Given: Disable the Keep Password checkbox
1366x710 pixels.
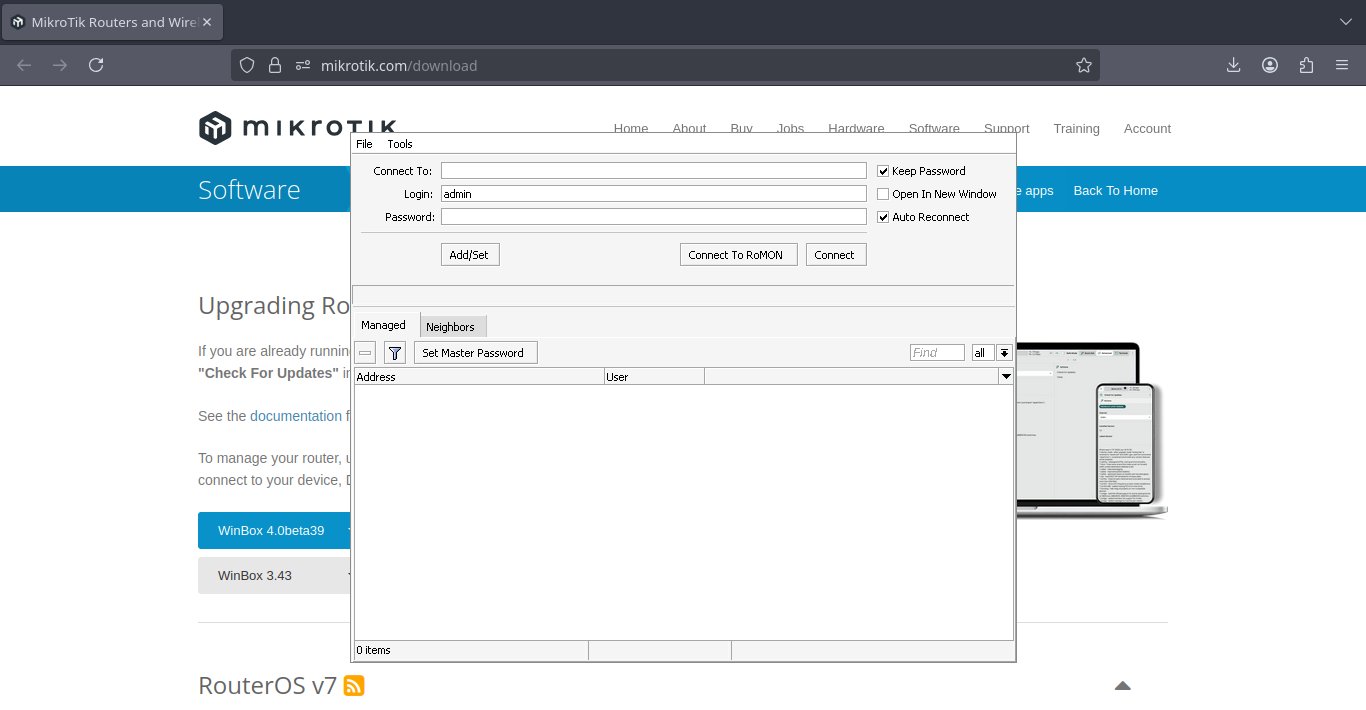Looking at the screenshot, I should click(x=883, y=171).
